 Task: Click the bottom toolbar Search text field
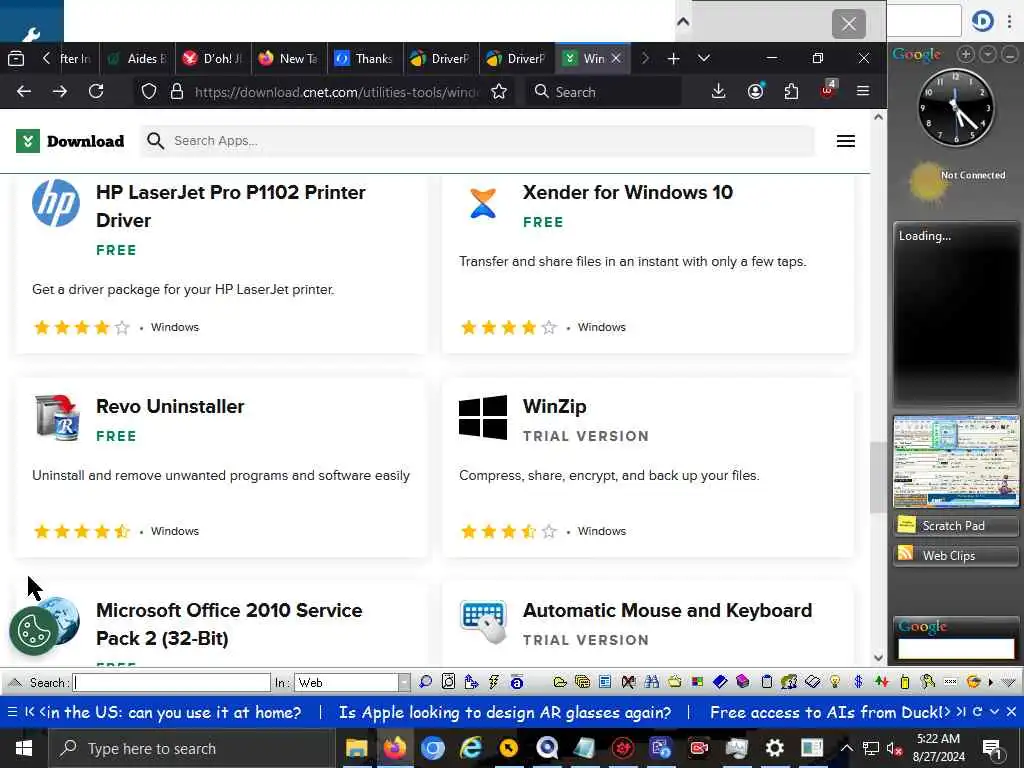[x=172, y=682]
